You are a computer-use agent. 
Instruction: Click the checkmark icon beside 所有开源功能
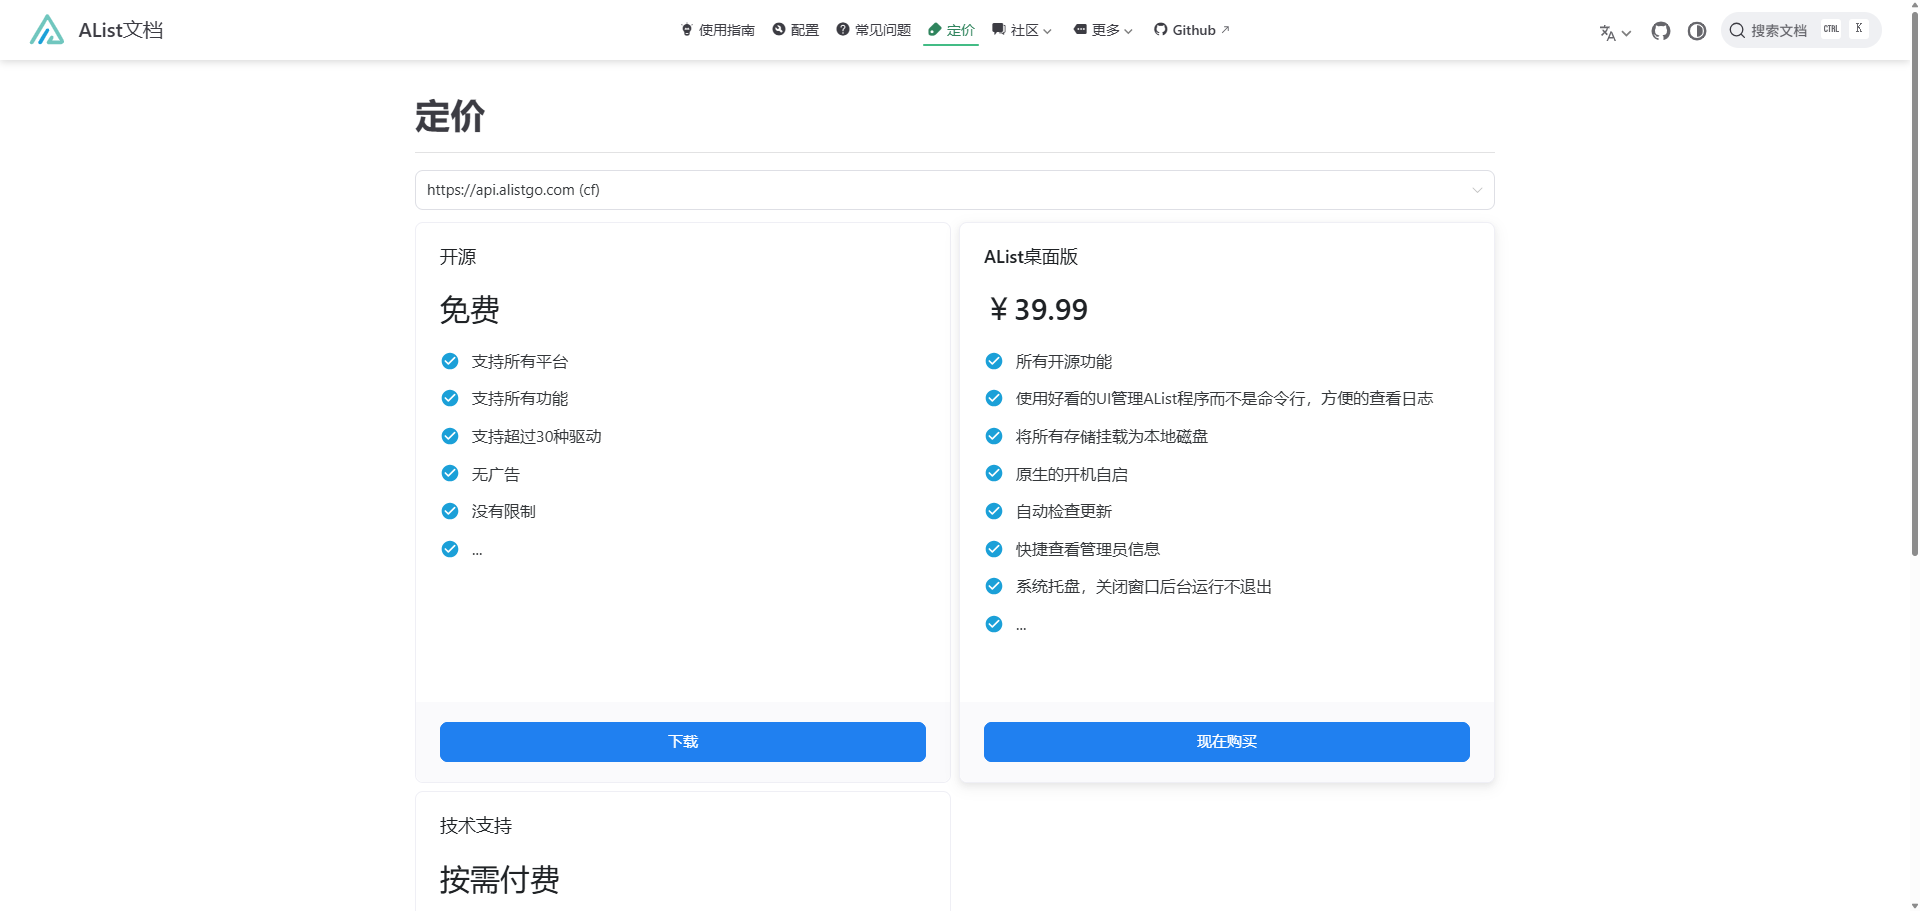(994, 361)
